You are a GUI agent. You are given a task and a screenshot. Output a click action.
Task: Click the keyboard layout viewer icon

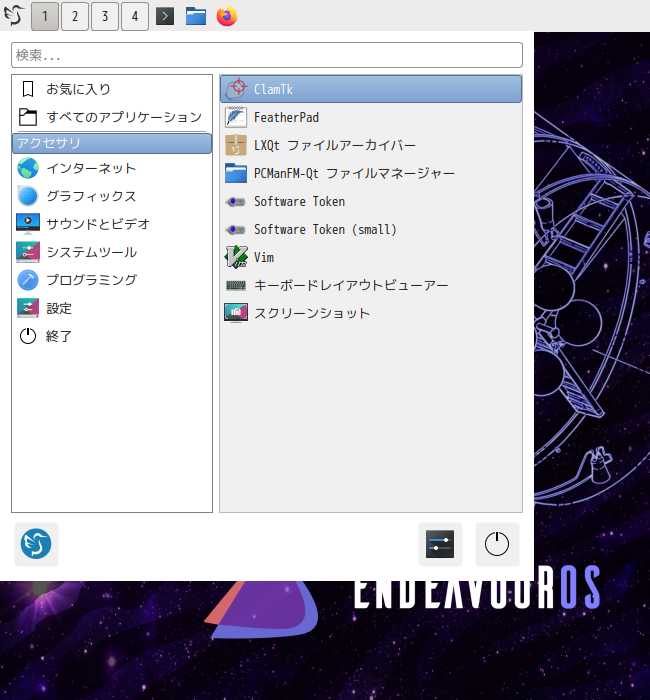[236, 285]
